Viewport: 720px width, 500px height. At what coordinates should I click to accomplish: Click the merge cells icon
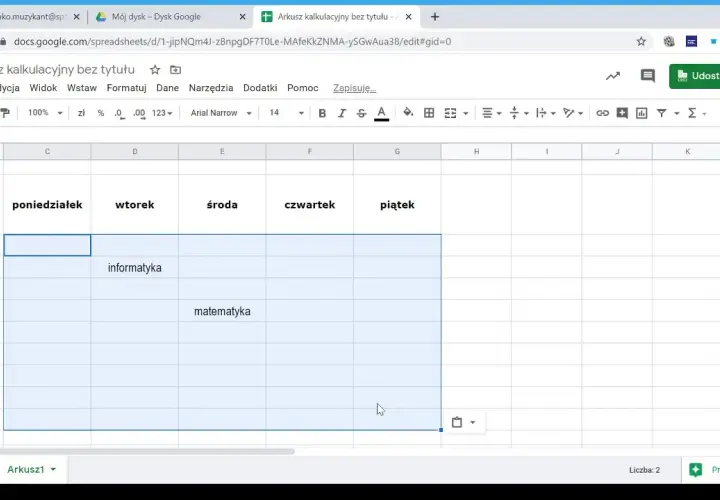[x=450, y=113]
